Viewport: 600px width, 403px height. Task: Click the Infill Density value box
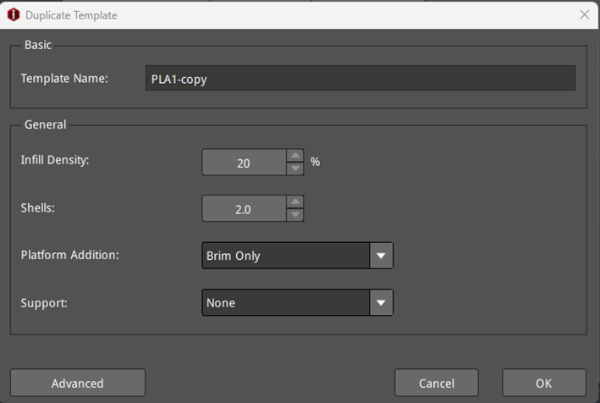pyautogui.click(x=244, y=162)
